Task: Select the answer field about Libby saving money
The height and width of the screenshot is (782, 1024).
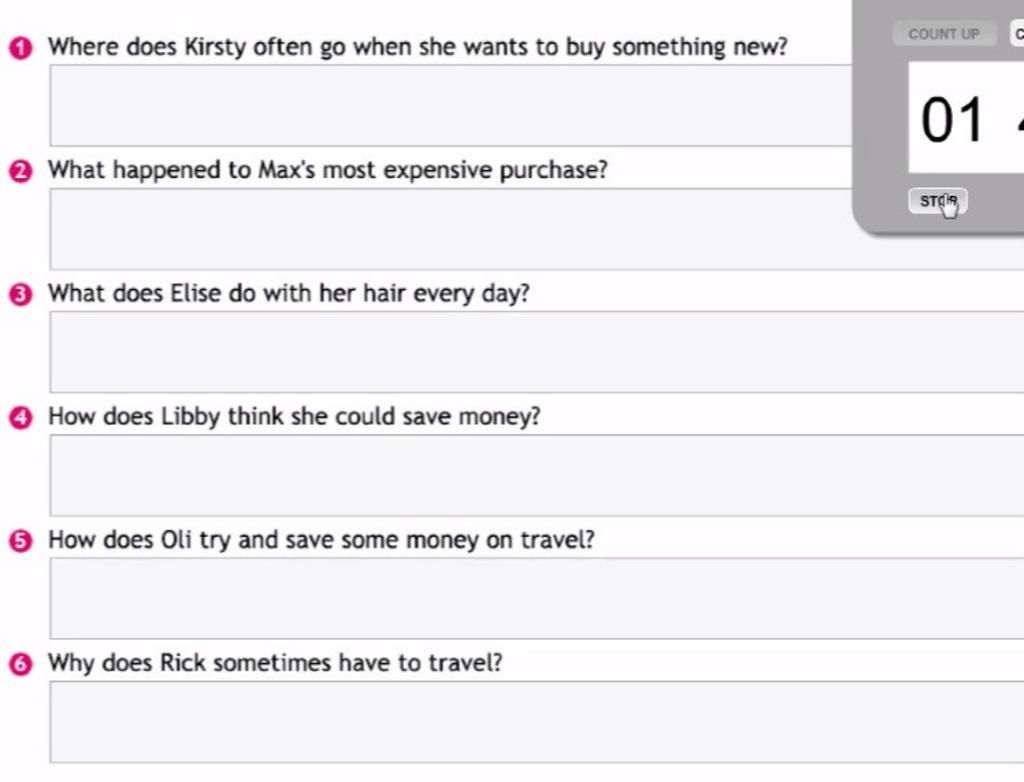Action: click(537, 475)
